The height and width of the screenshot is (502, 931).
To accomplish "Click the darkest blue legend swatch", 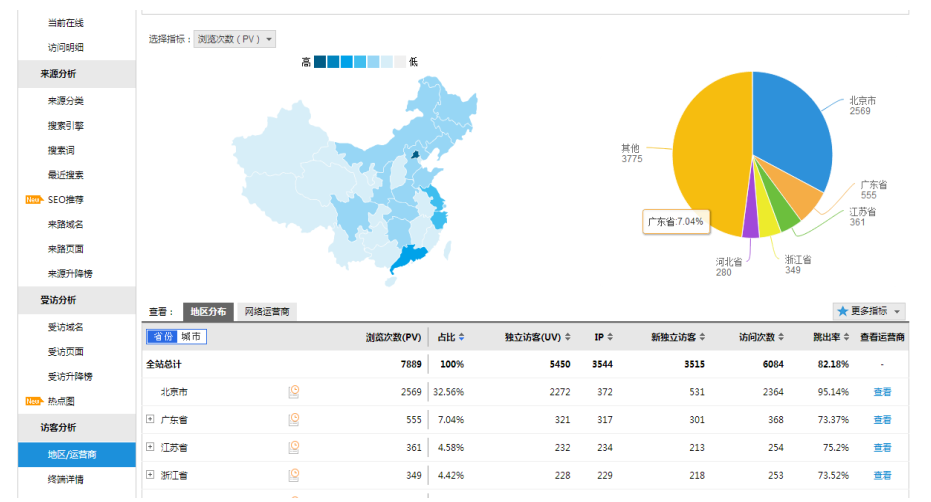I will 320,62.
